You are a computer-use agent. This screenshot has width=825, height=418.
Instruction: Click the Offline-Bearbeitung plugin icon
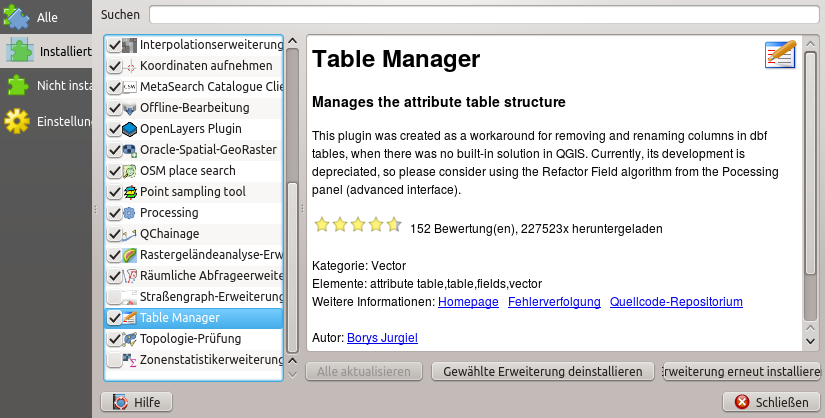pos(130,108)
